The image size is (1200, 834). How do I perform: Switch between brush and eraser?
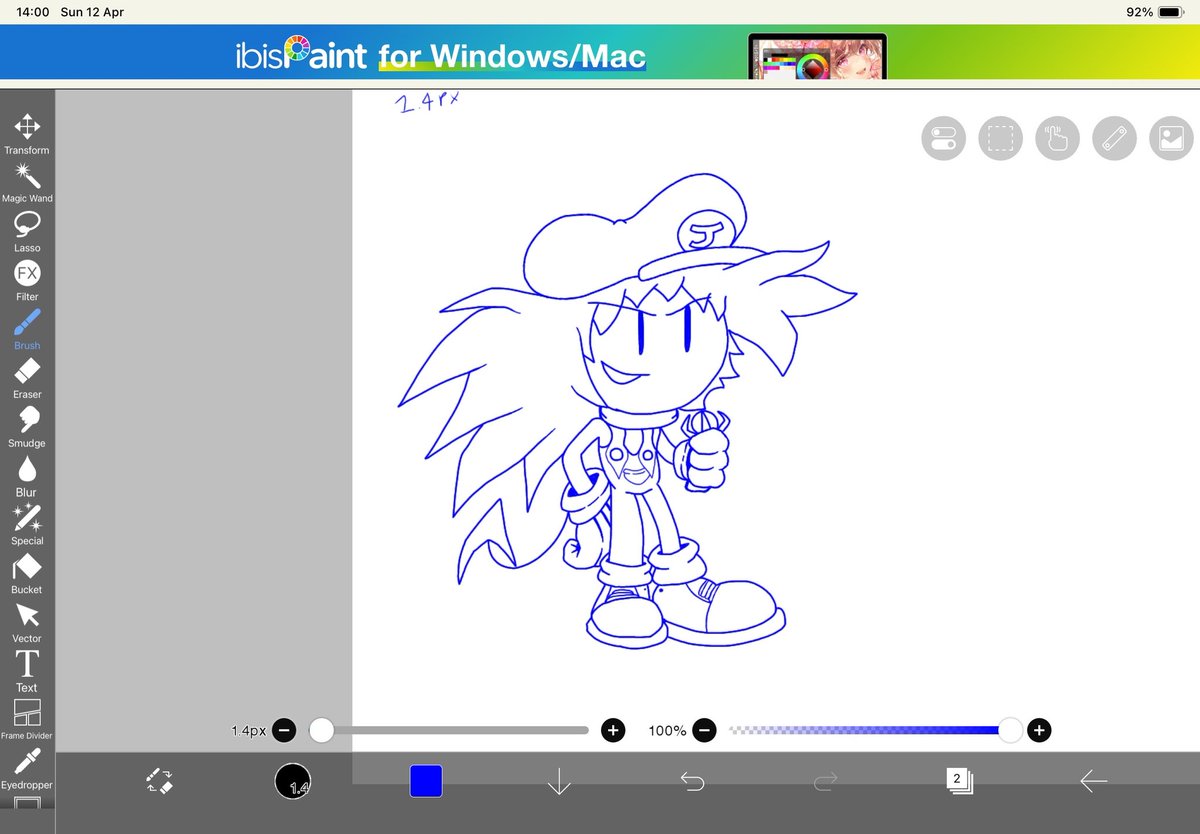(x=160, y=781)
